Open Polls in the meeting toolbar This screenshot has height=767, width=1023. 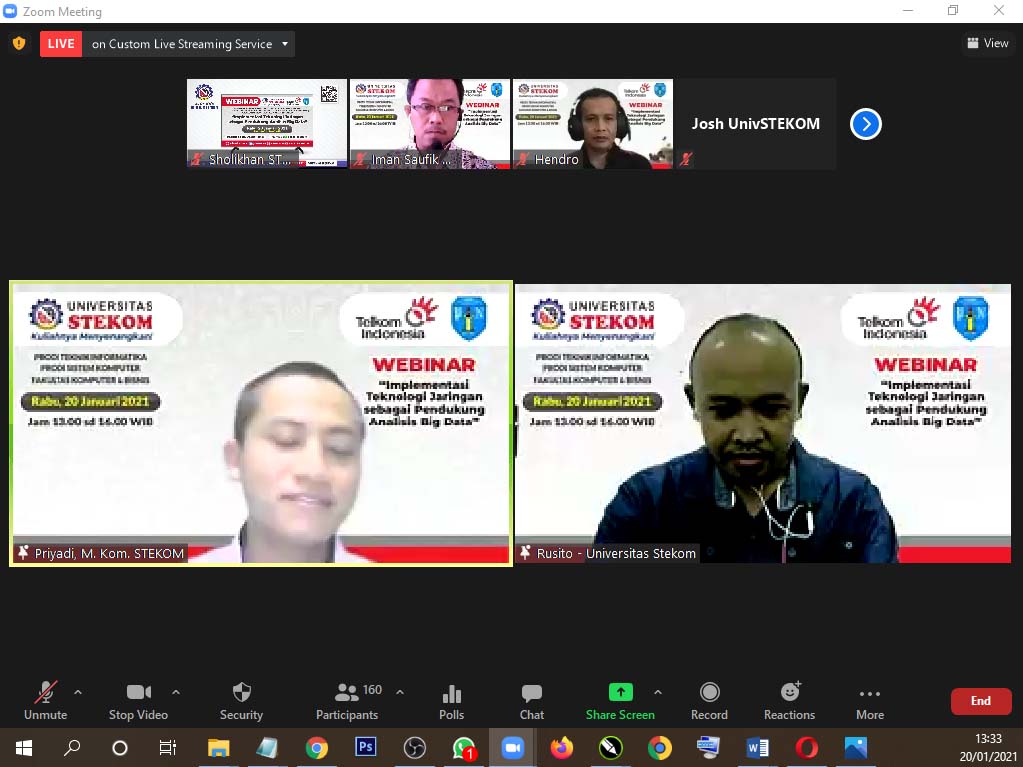pos(451,701)
